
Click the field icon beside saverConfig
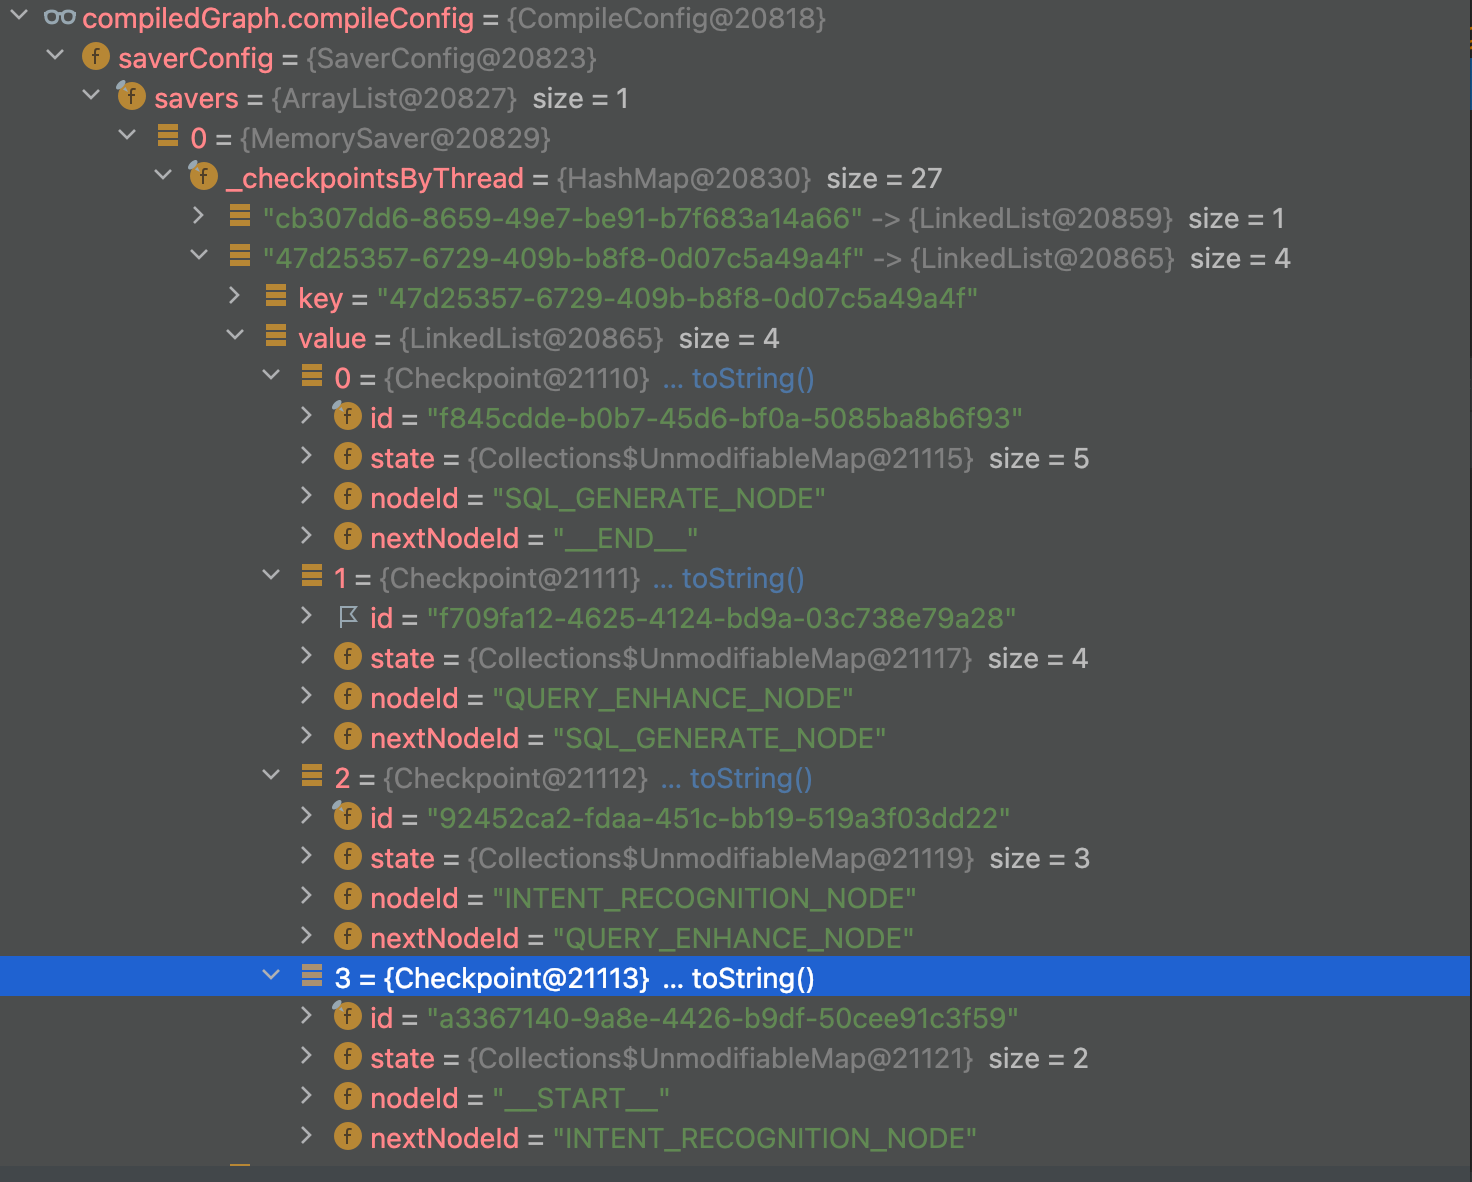click(x=96, y=56)
